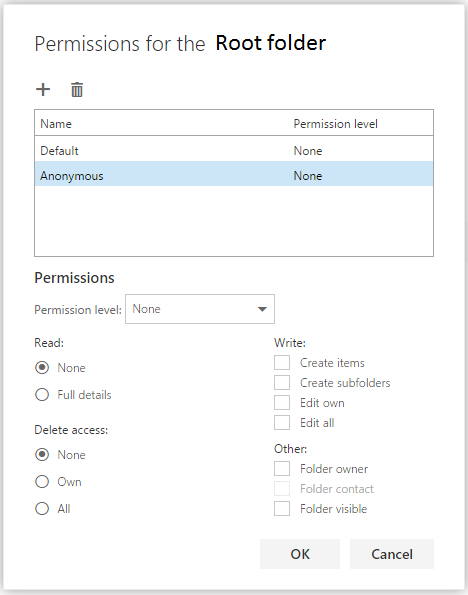Open the Permission level dropdown

point(200,309)
